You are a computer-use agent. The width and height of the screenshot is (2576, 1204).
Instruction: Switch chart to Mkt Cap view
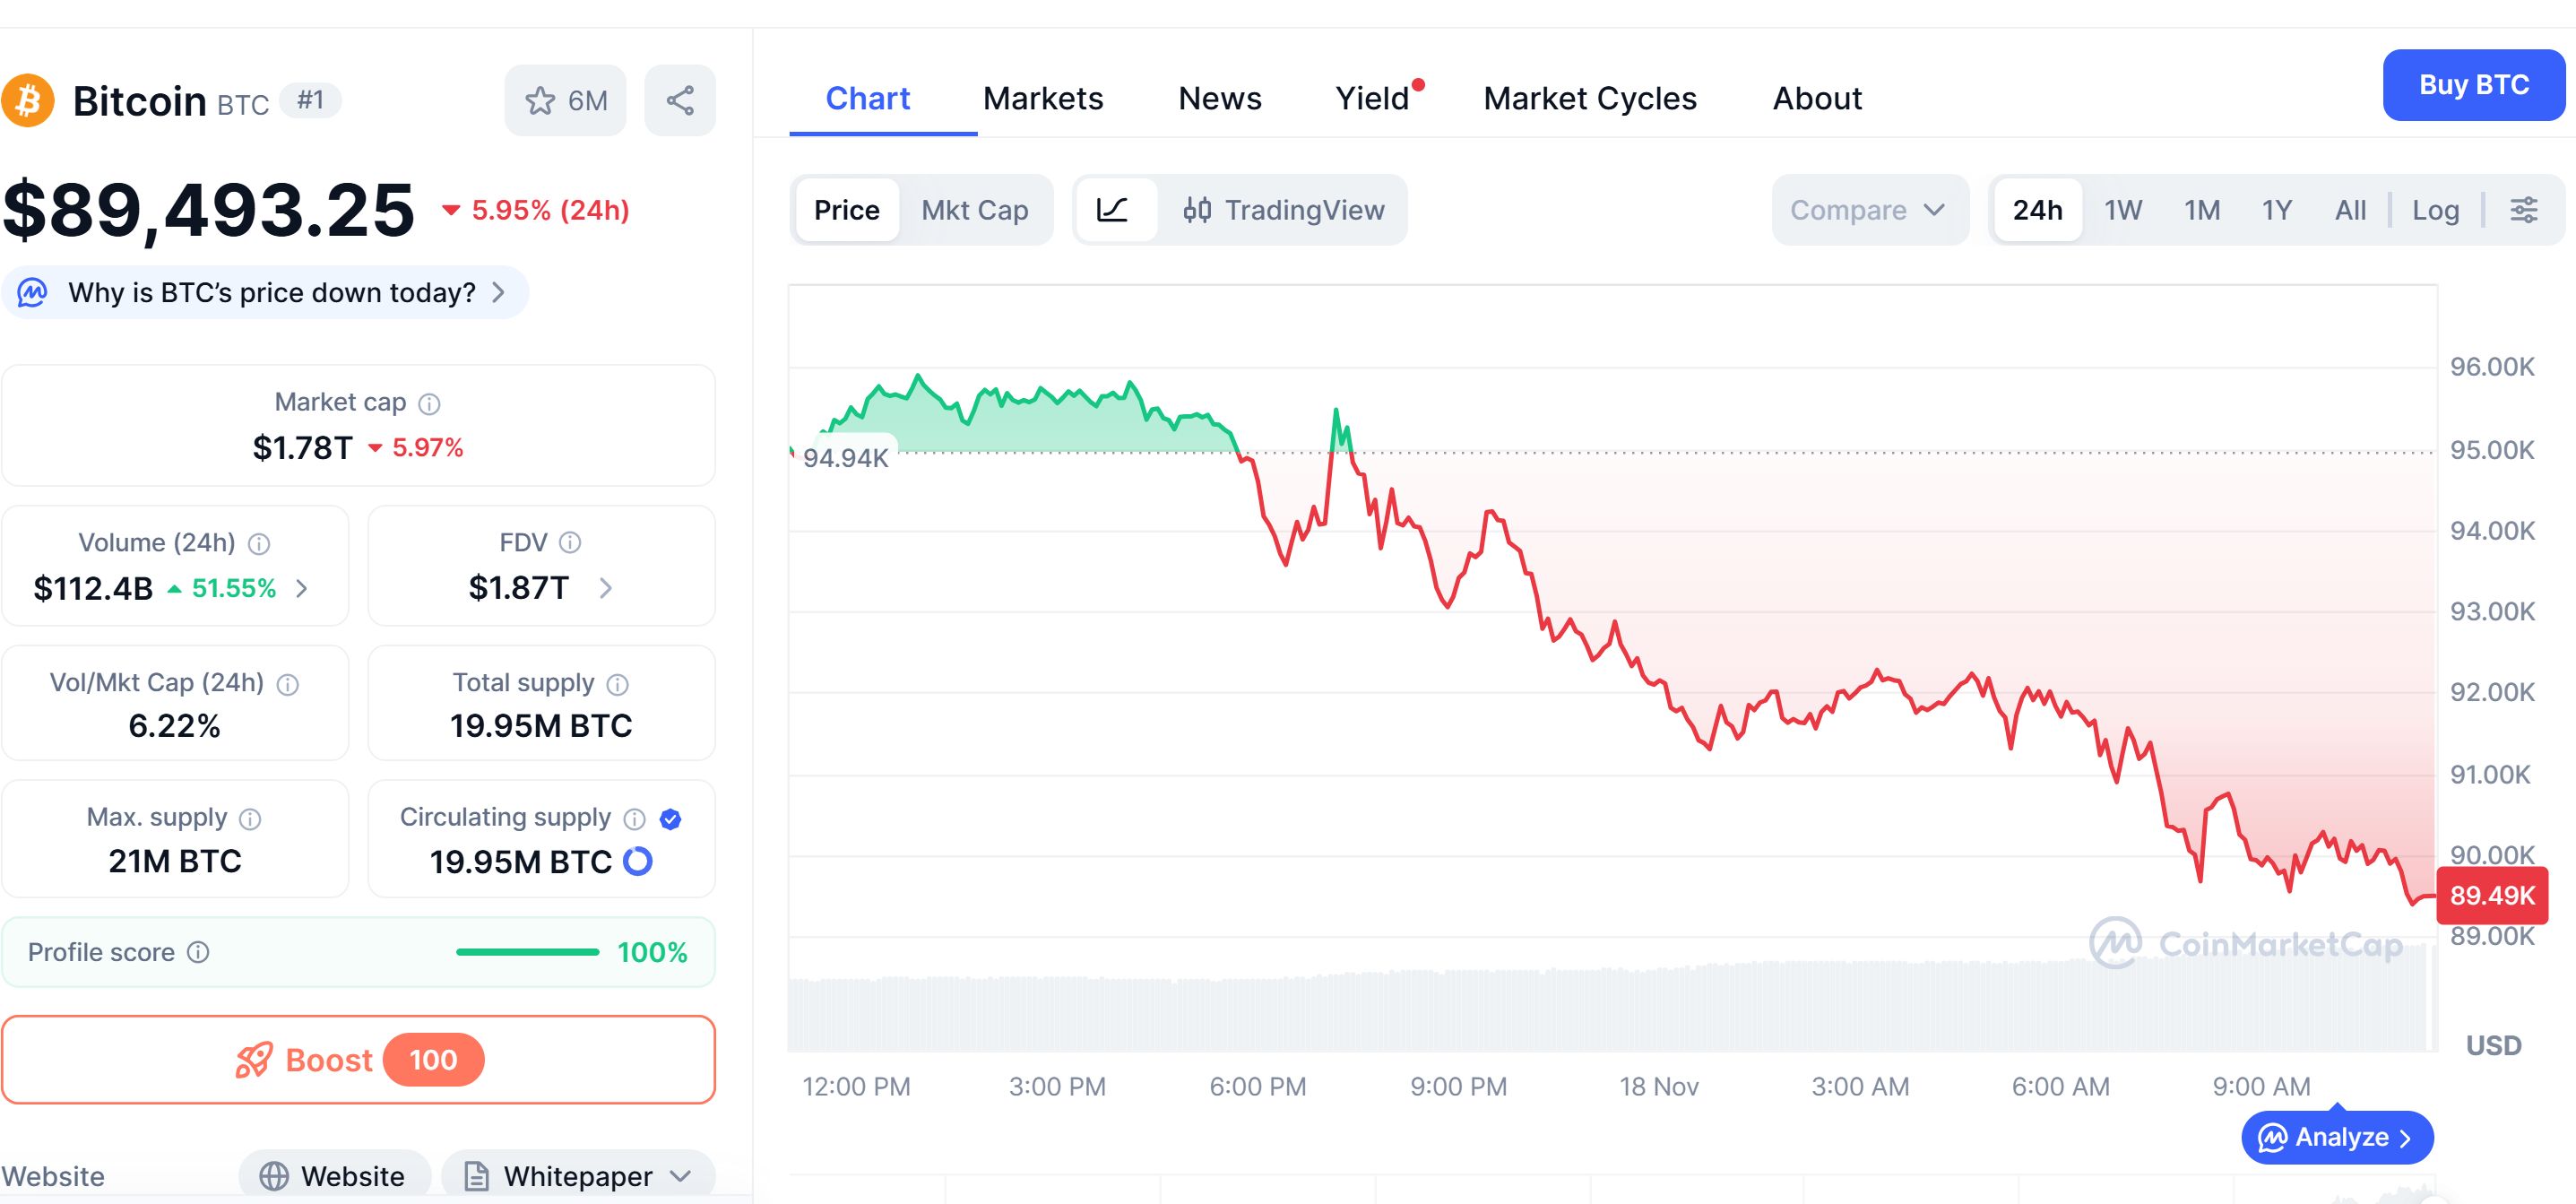tap(975, 210)
